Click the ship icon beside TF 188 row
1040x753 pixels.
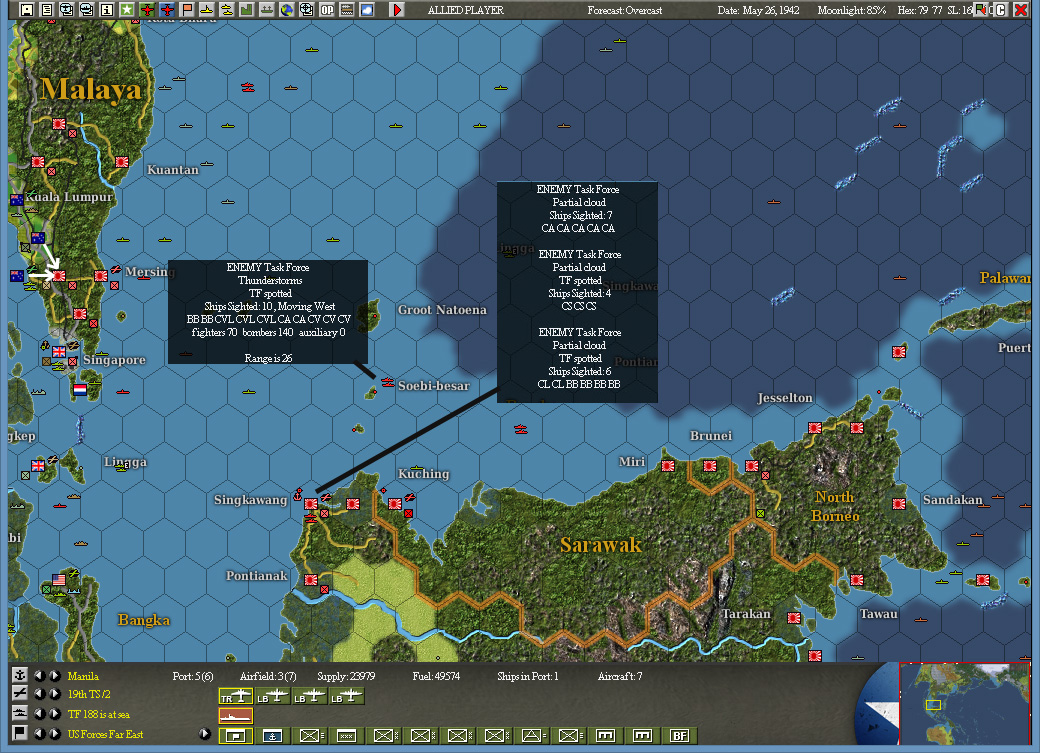coord(20,714)
